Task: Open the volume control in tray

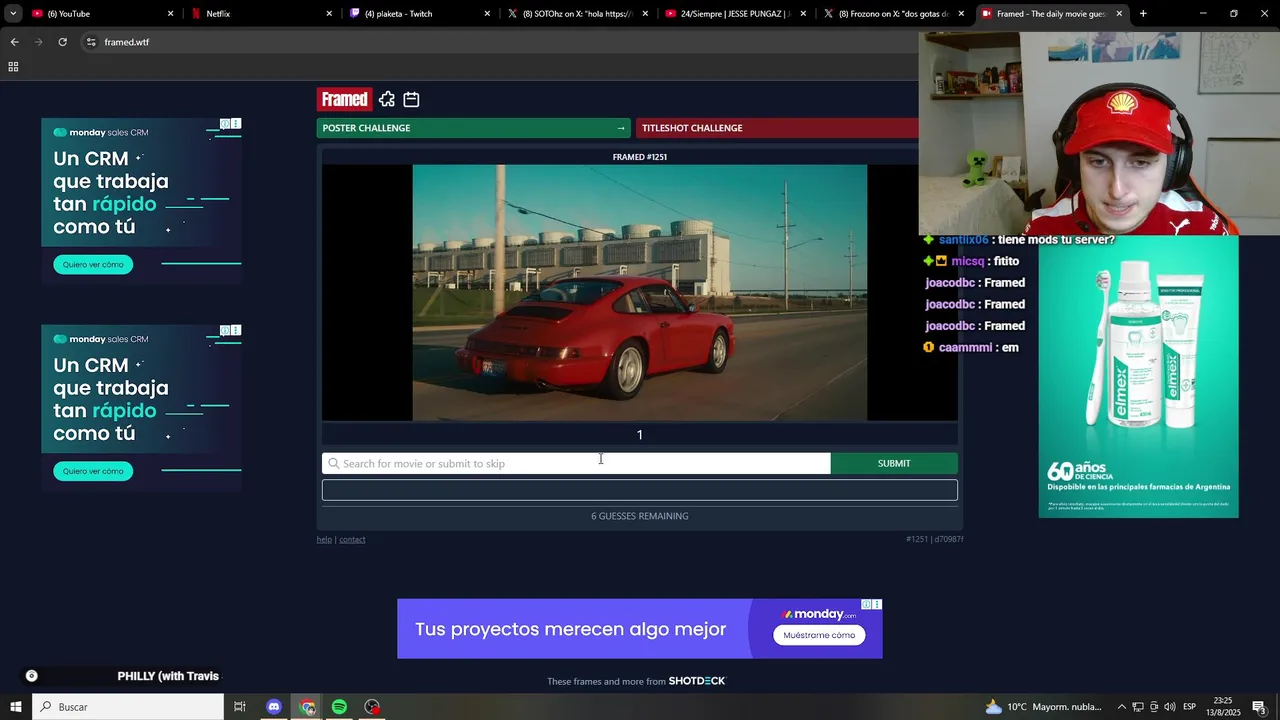Action: (x=1169, y=707)
